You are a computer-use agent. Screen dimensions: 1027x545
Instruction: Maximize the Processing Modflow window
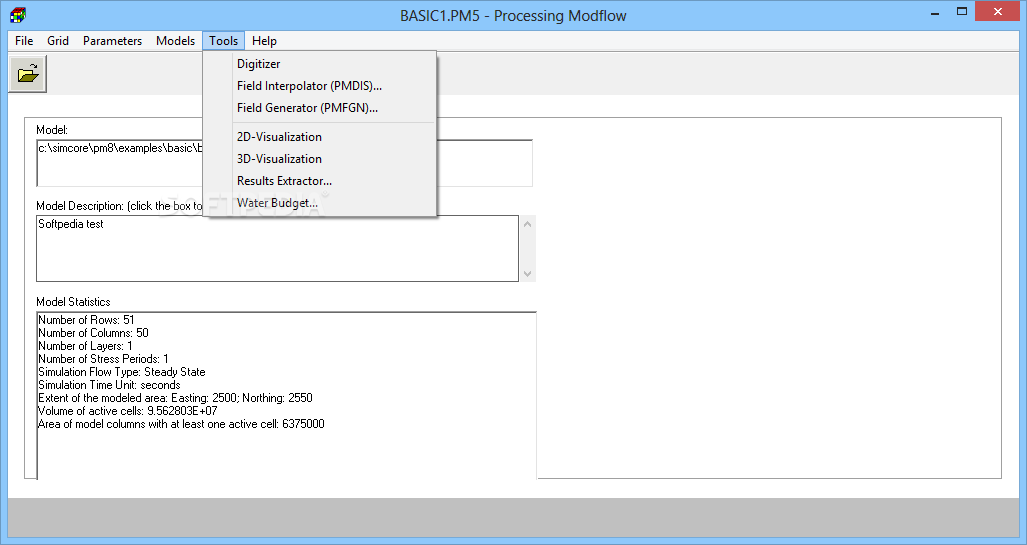(962, 12)
